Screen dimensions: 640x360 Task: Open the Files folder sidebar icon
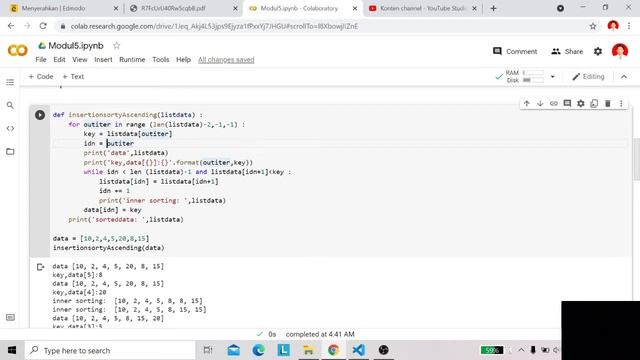tap(10, 151)
